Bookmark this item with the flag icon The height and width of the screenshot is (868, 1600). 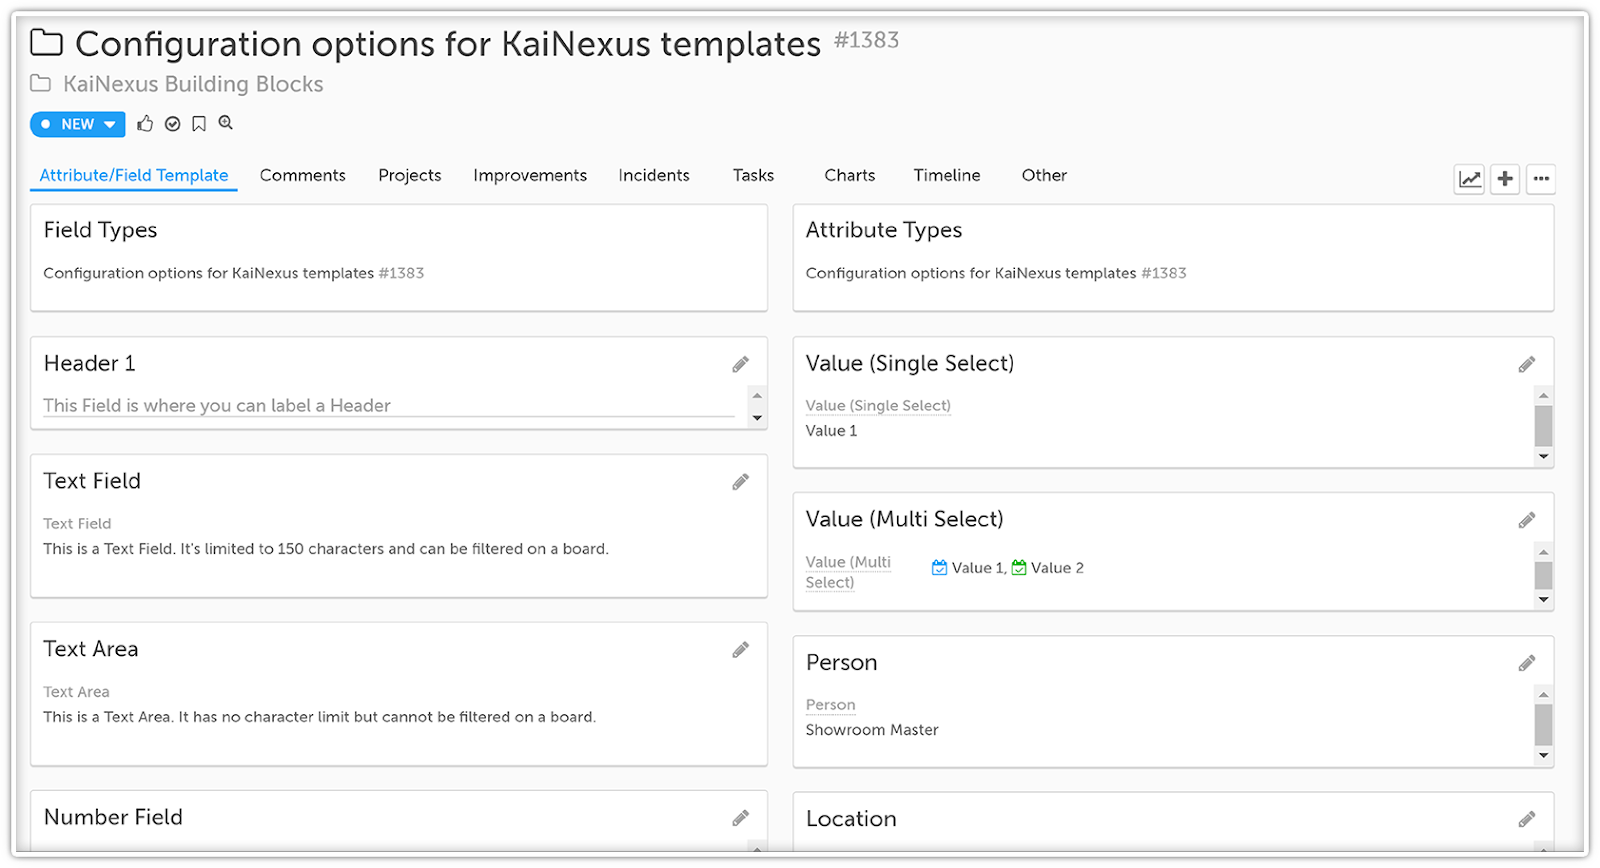199,124
